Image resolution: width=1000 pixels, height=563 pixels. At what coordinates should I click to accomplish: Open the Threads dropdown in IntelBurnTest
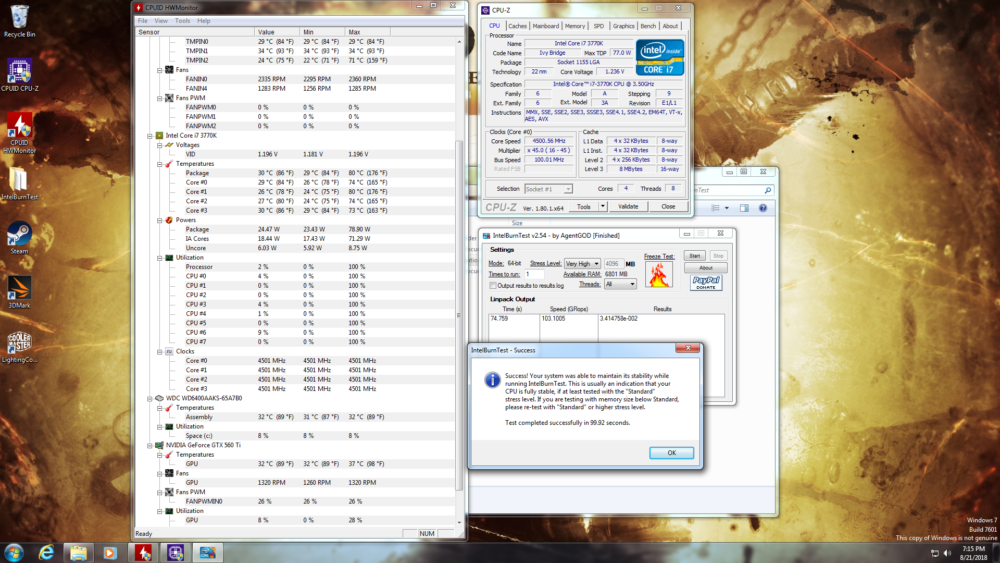[x=620, y=284]
